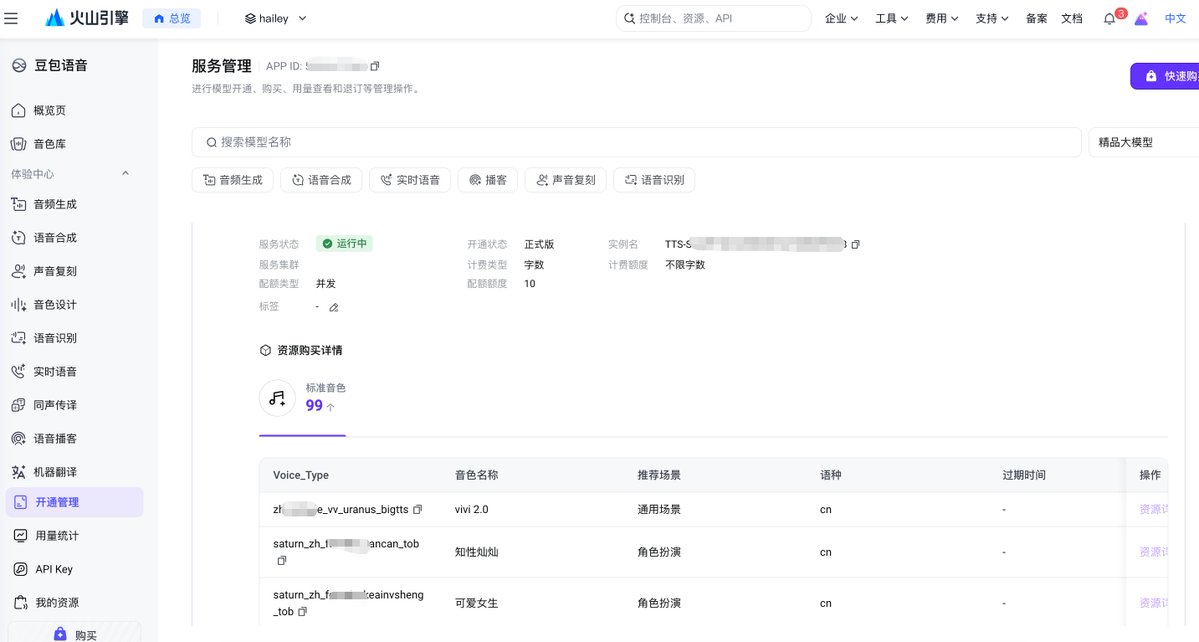Click the 快速购买 button

click(1165, 76)
